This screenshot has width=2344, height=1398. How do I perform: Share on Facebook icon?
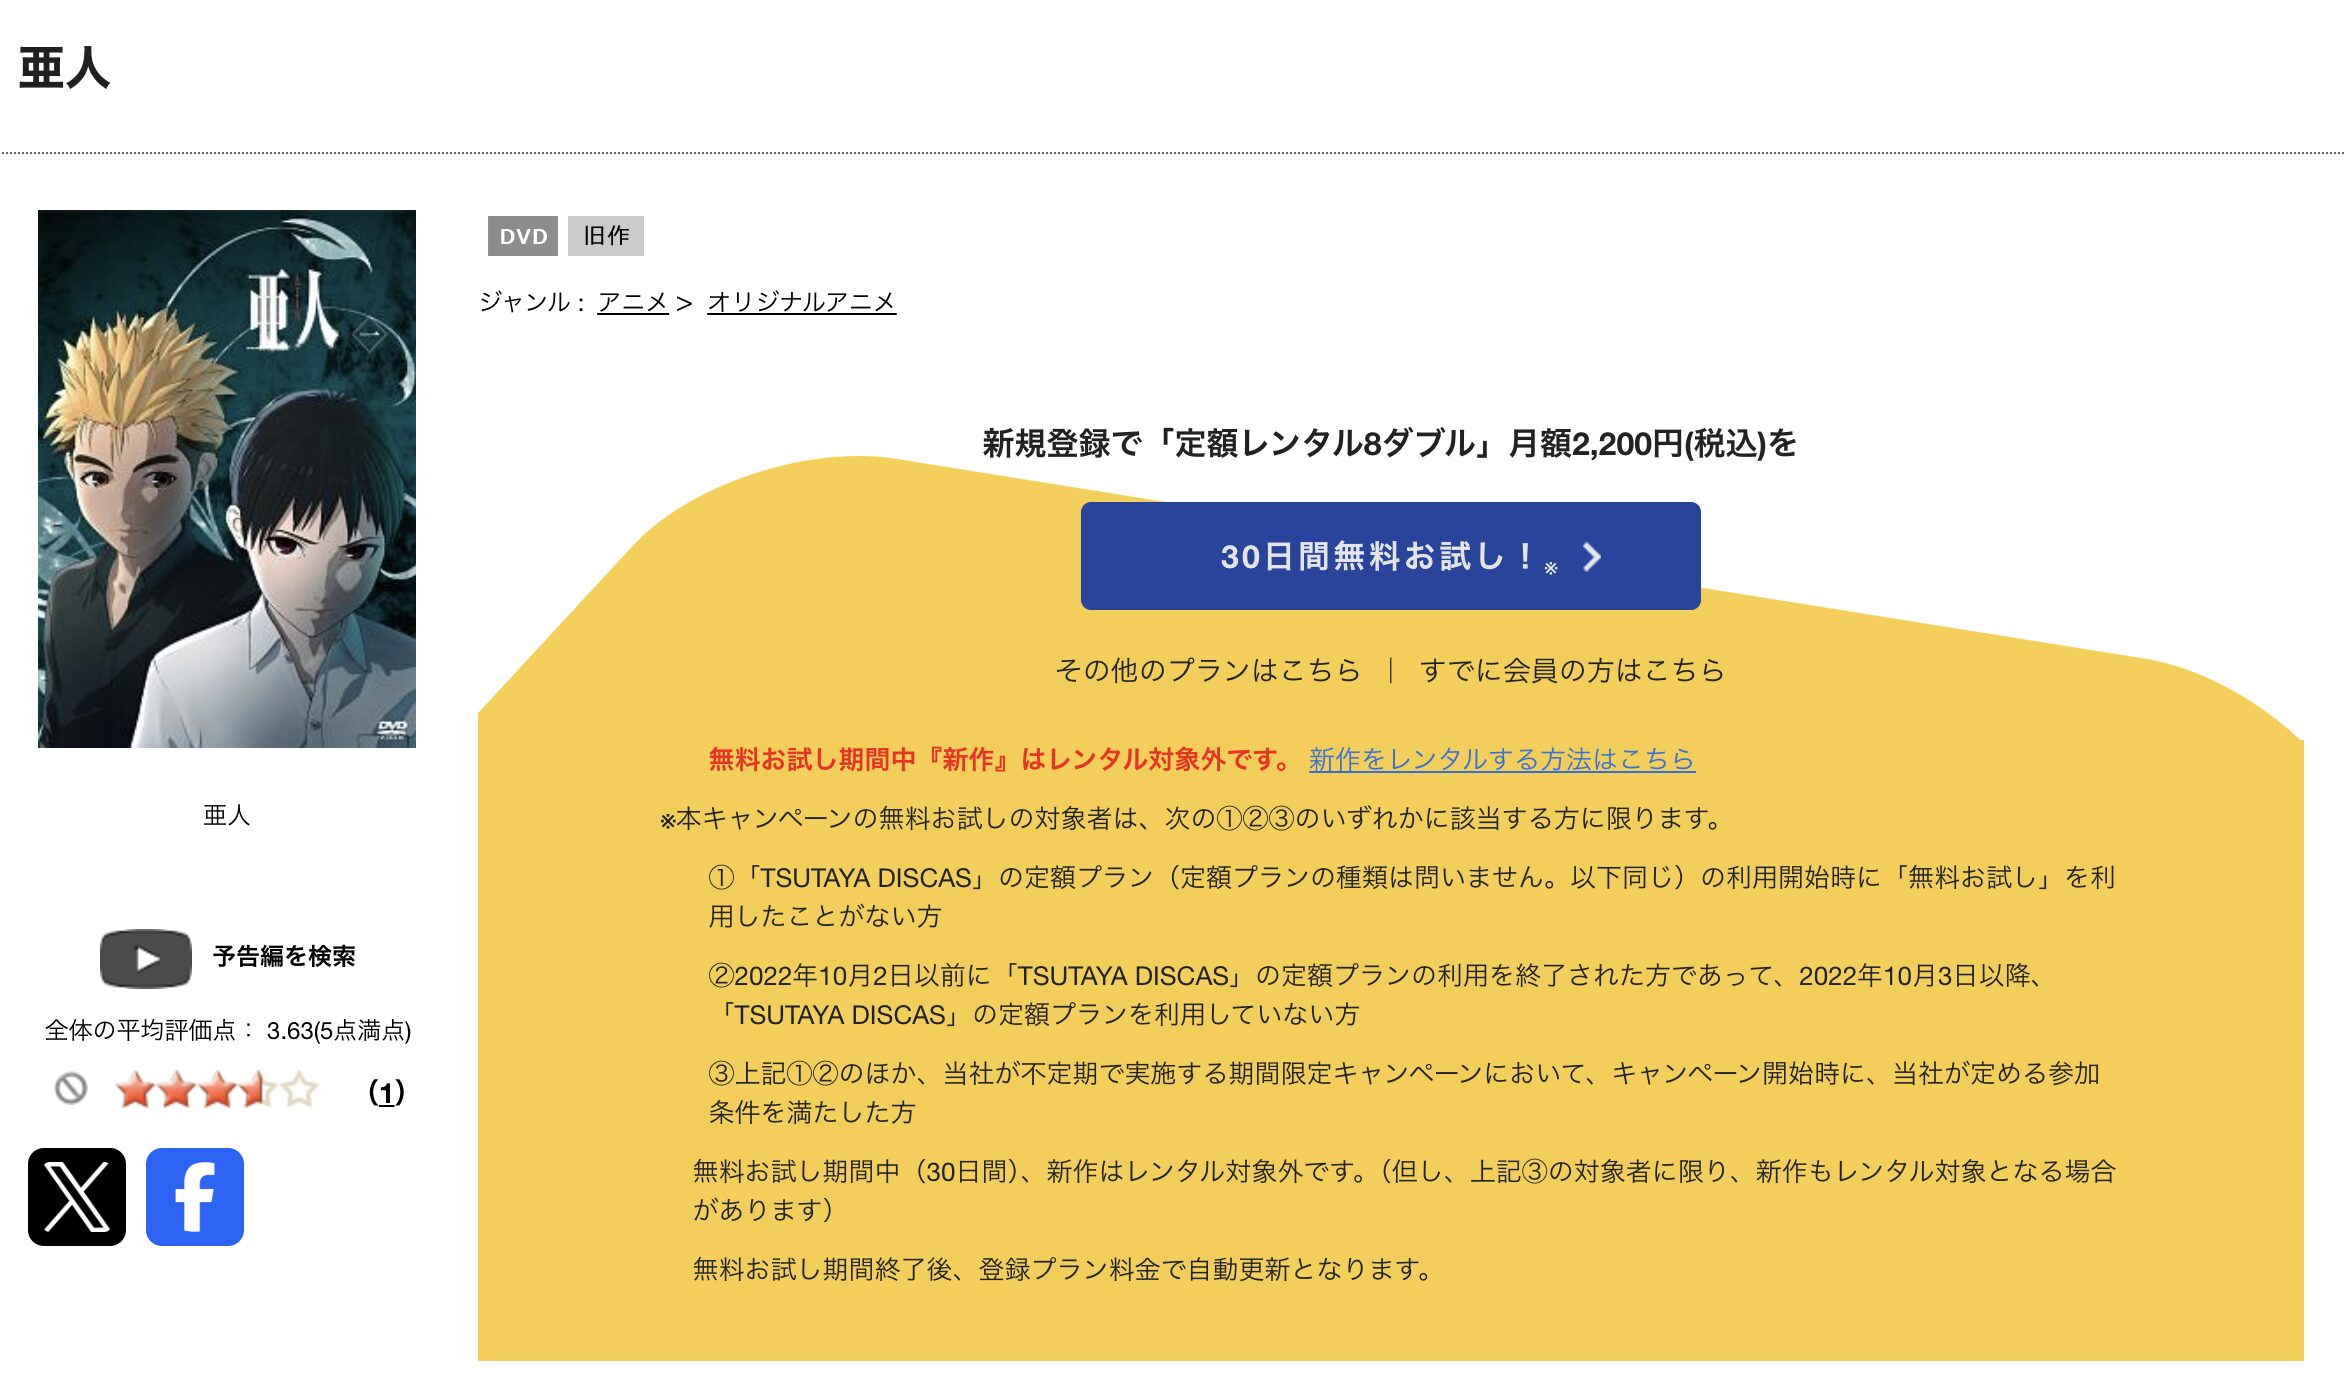[x=195, y=1197]
